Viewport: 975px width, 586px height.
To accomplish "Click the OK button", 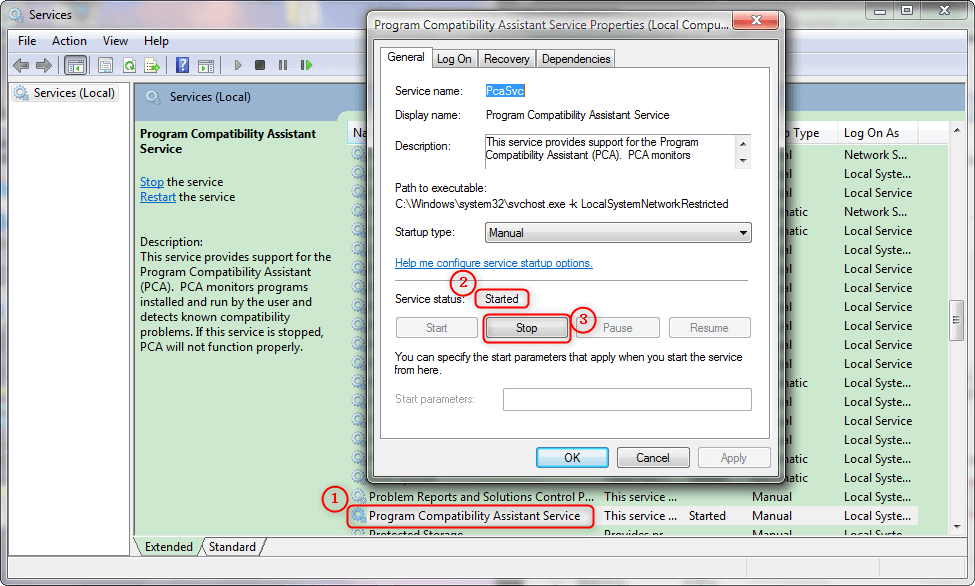I will coord(572,458).
